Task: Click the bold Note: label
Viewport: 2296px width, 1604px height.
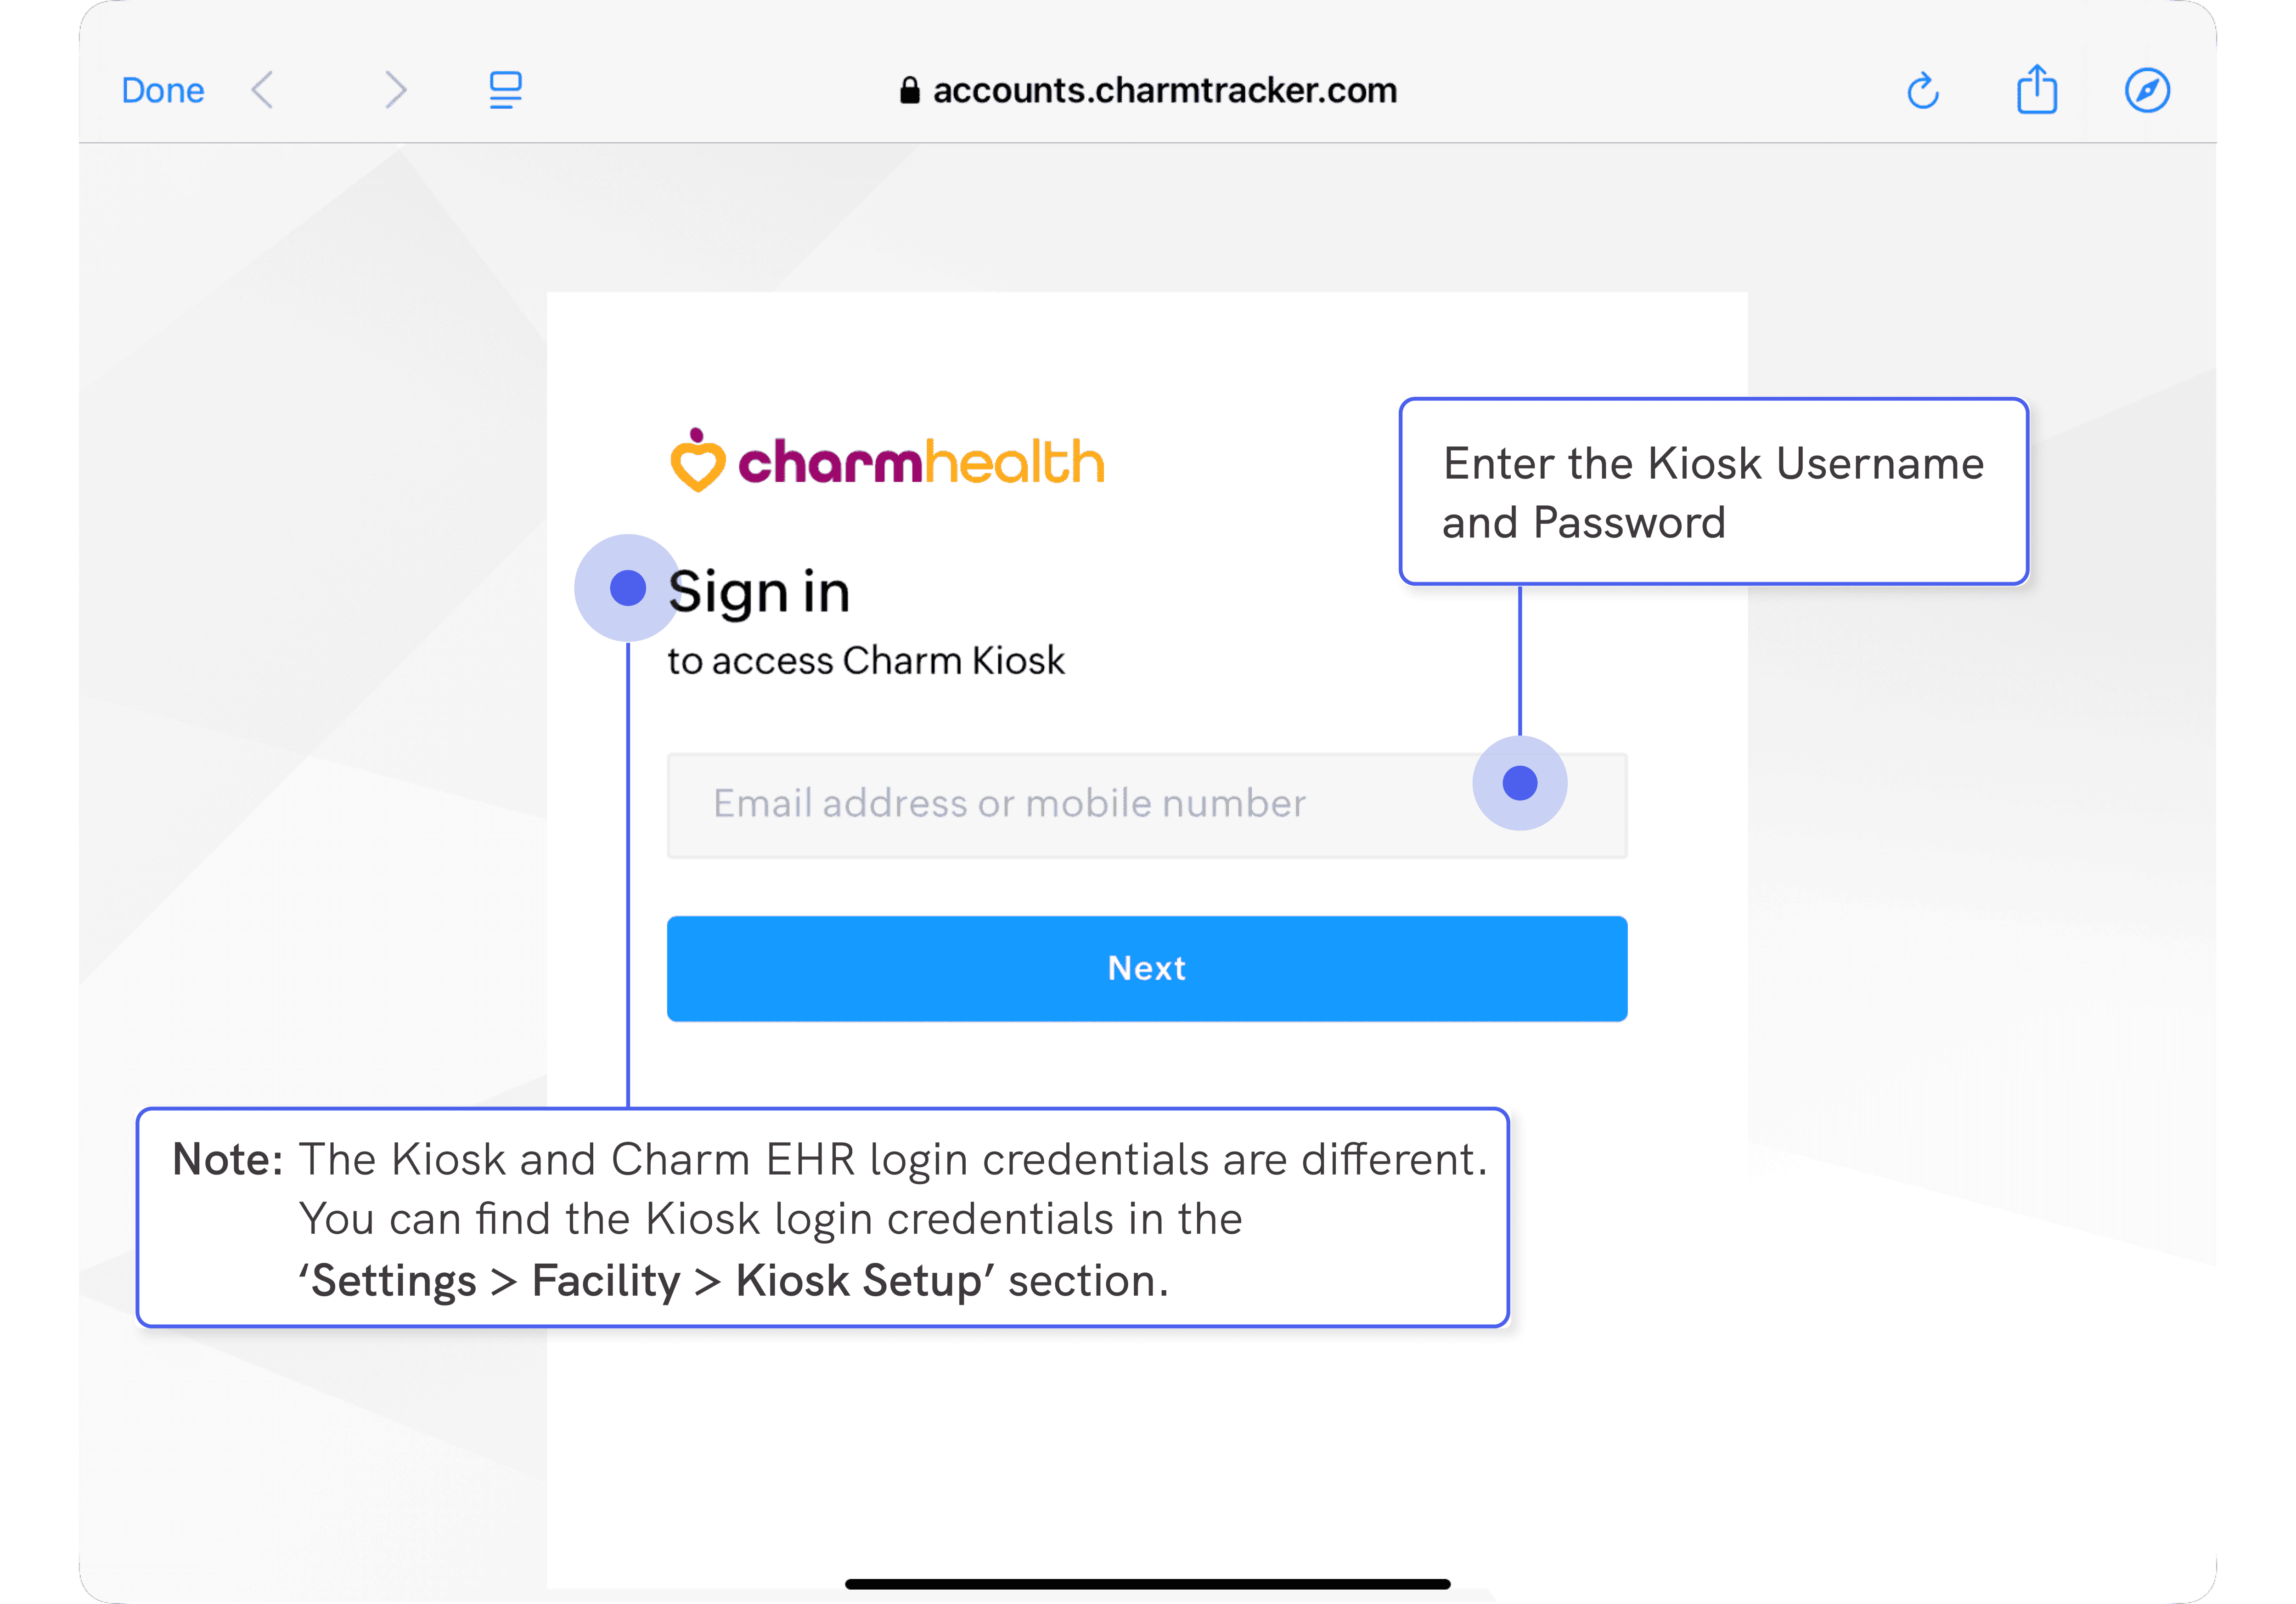Action: [x=227, y=1160]
